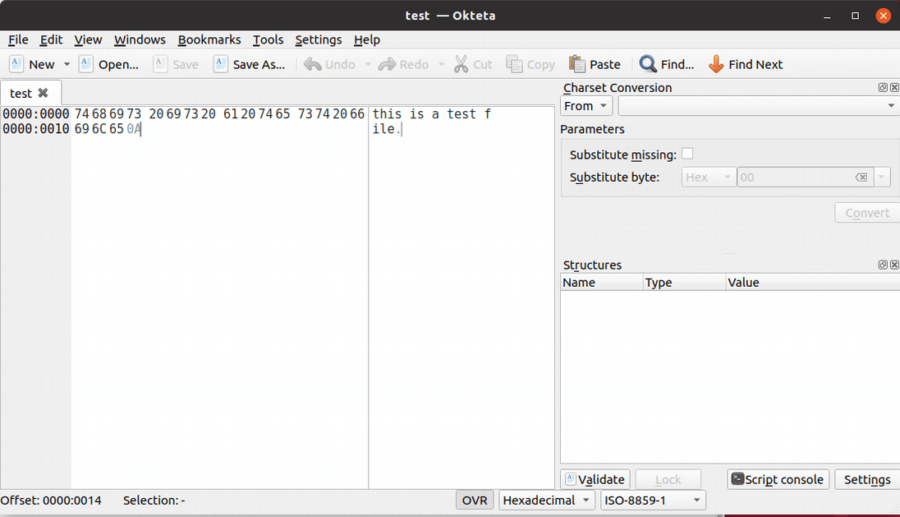This screenshot has height=517, width=900.
Task: Float the Structures panel icon
Action: pyautogui.click(x=883, y=265)
